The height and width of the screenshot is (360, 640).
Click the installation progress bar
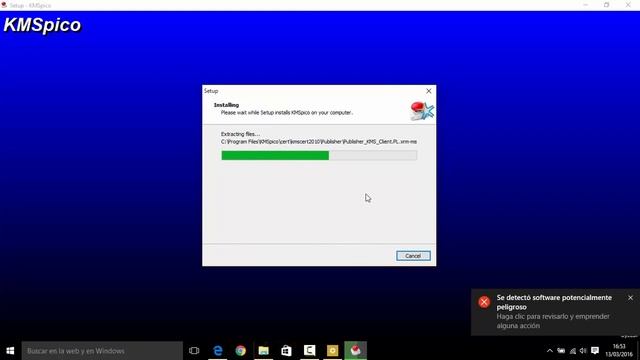pos(319,155)
